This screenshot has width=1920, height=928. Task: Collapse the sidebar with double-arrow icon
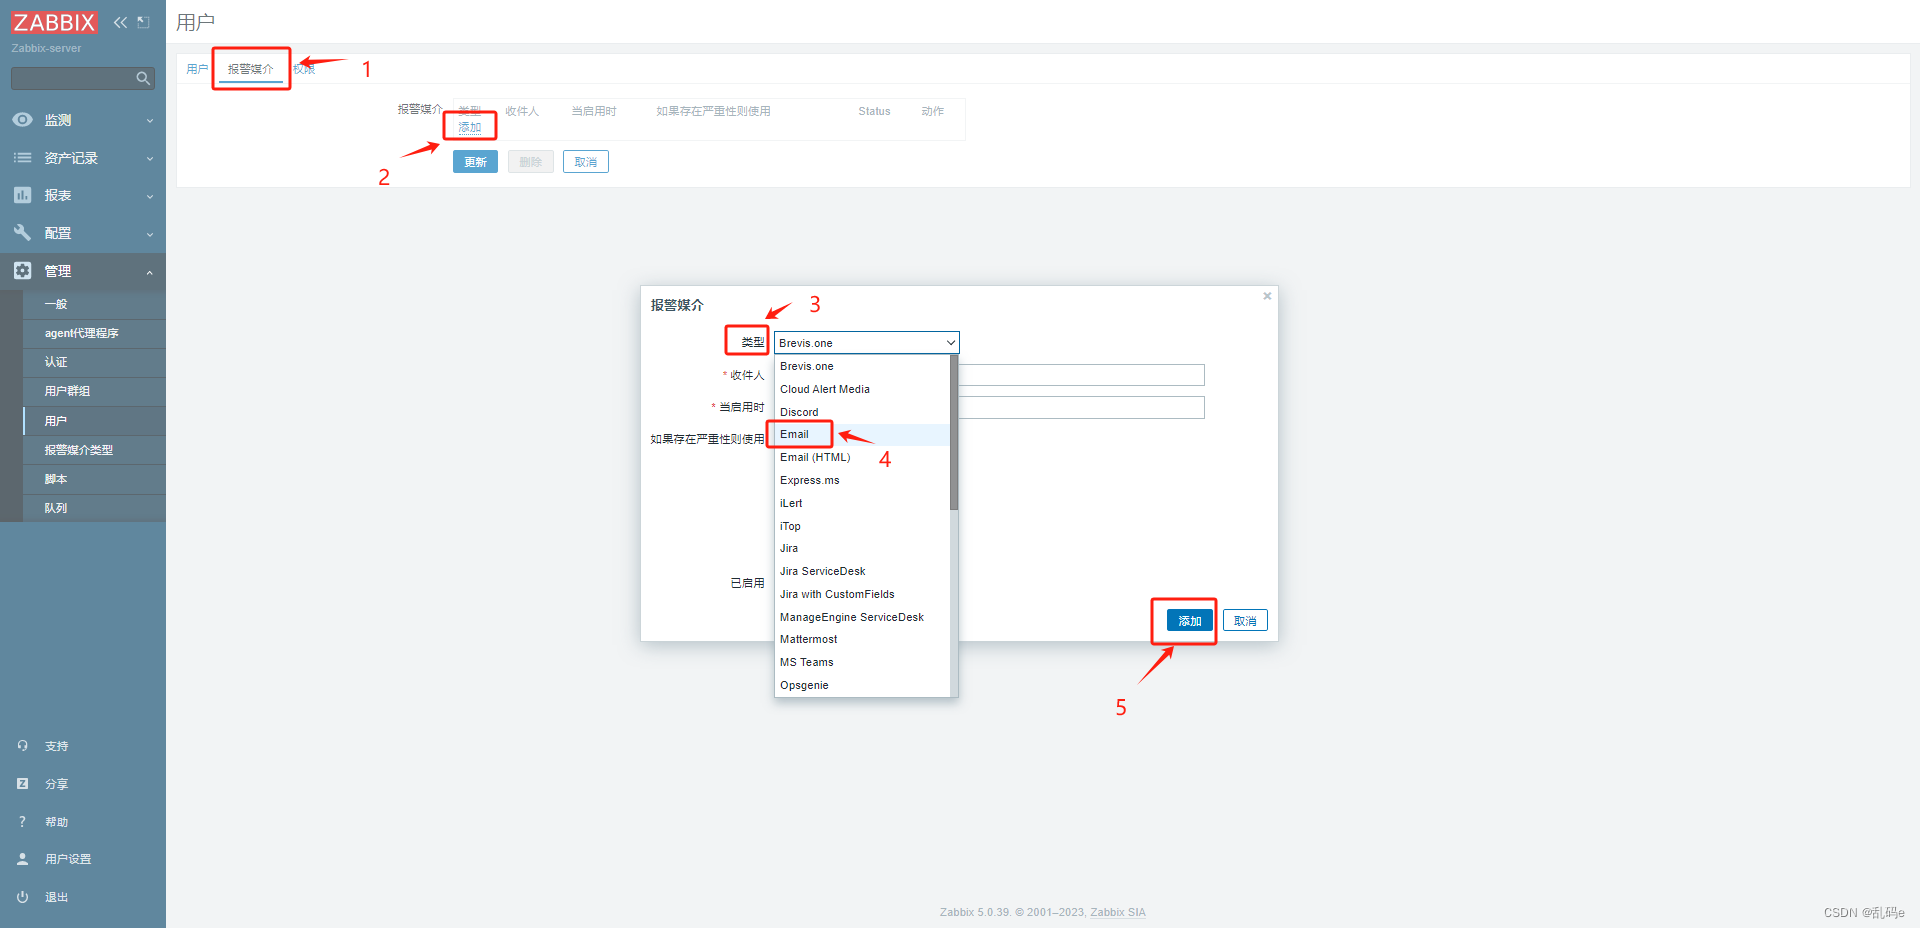click(x=120, y=22)
